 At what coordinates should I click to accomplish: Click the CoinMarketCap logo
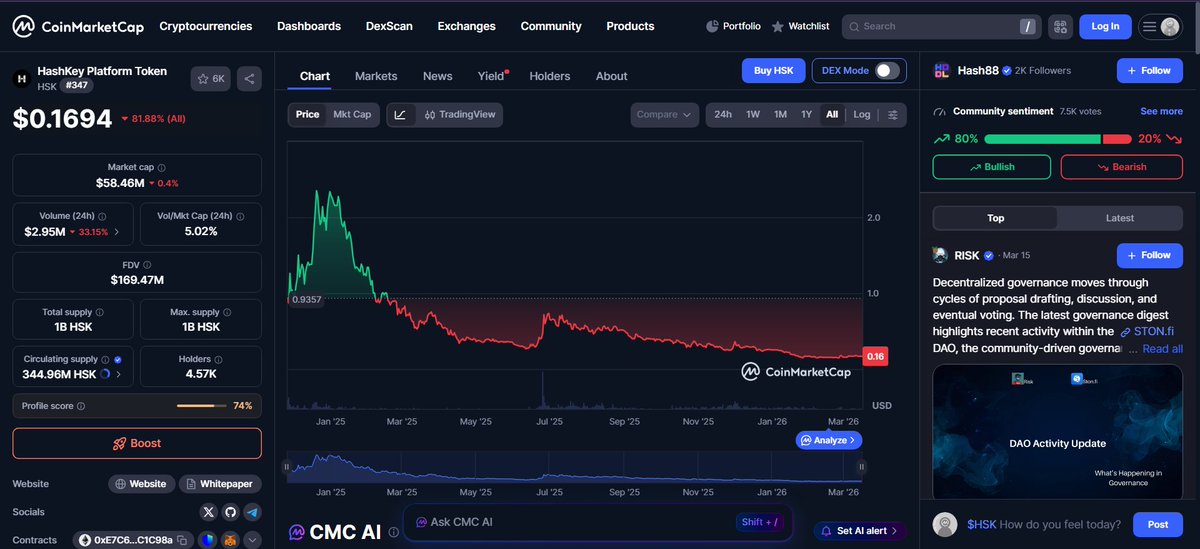click(76, 26)
